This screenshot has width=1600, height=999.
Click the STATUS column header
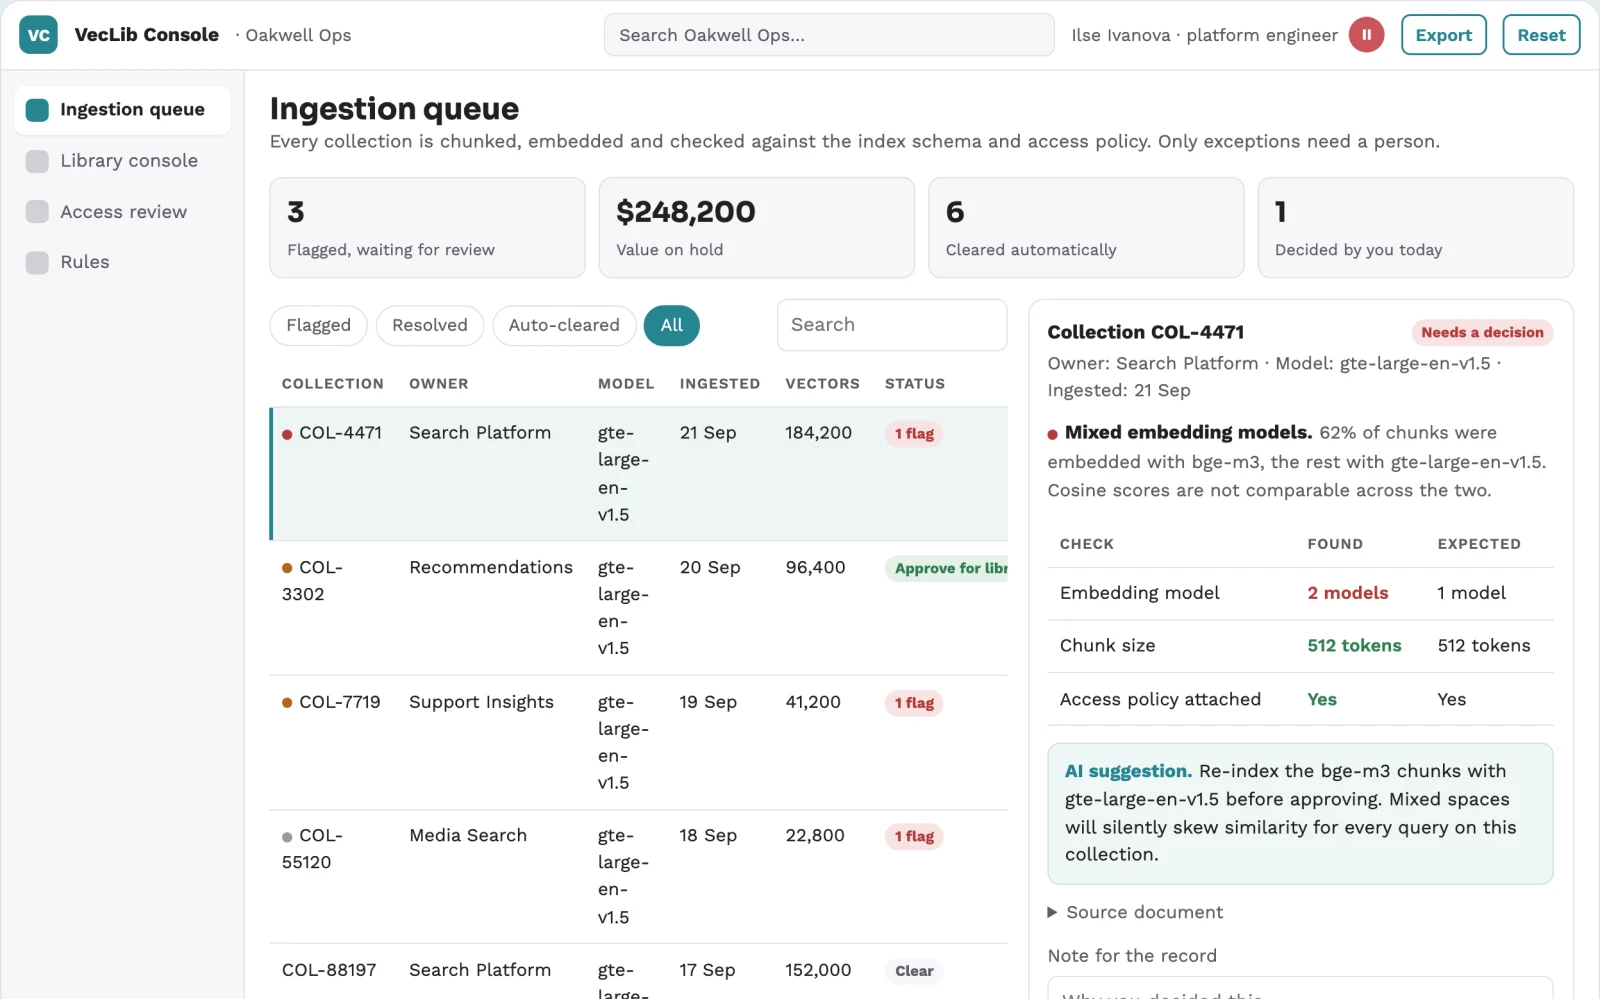click(x=914, y=384)
